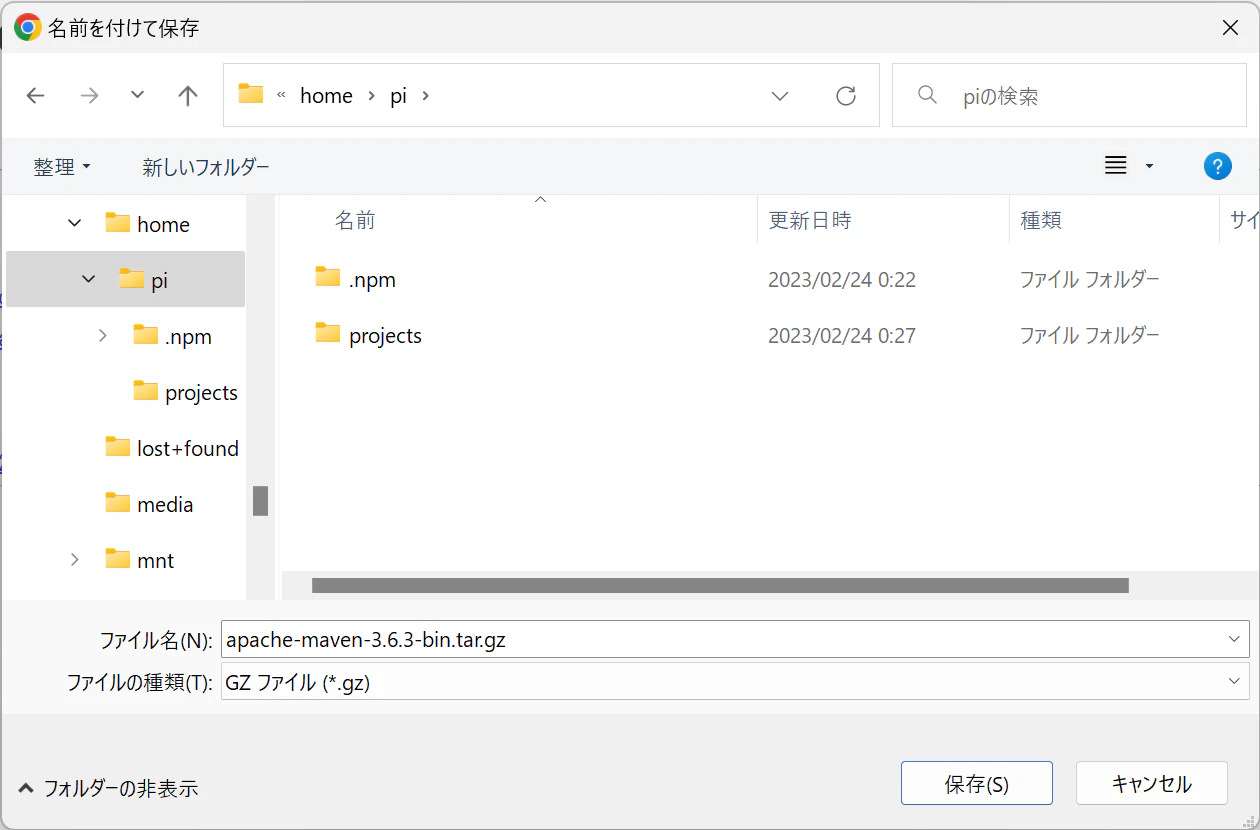Refresh the pi folder listing
The image size is (1260, 830).
pyautogui.click(x=846, y=96)
